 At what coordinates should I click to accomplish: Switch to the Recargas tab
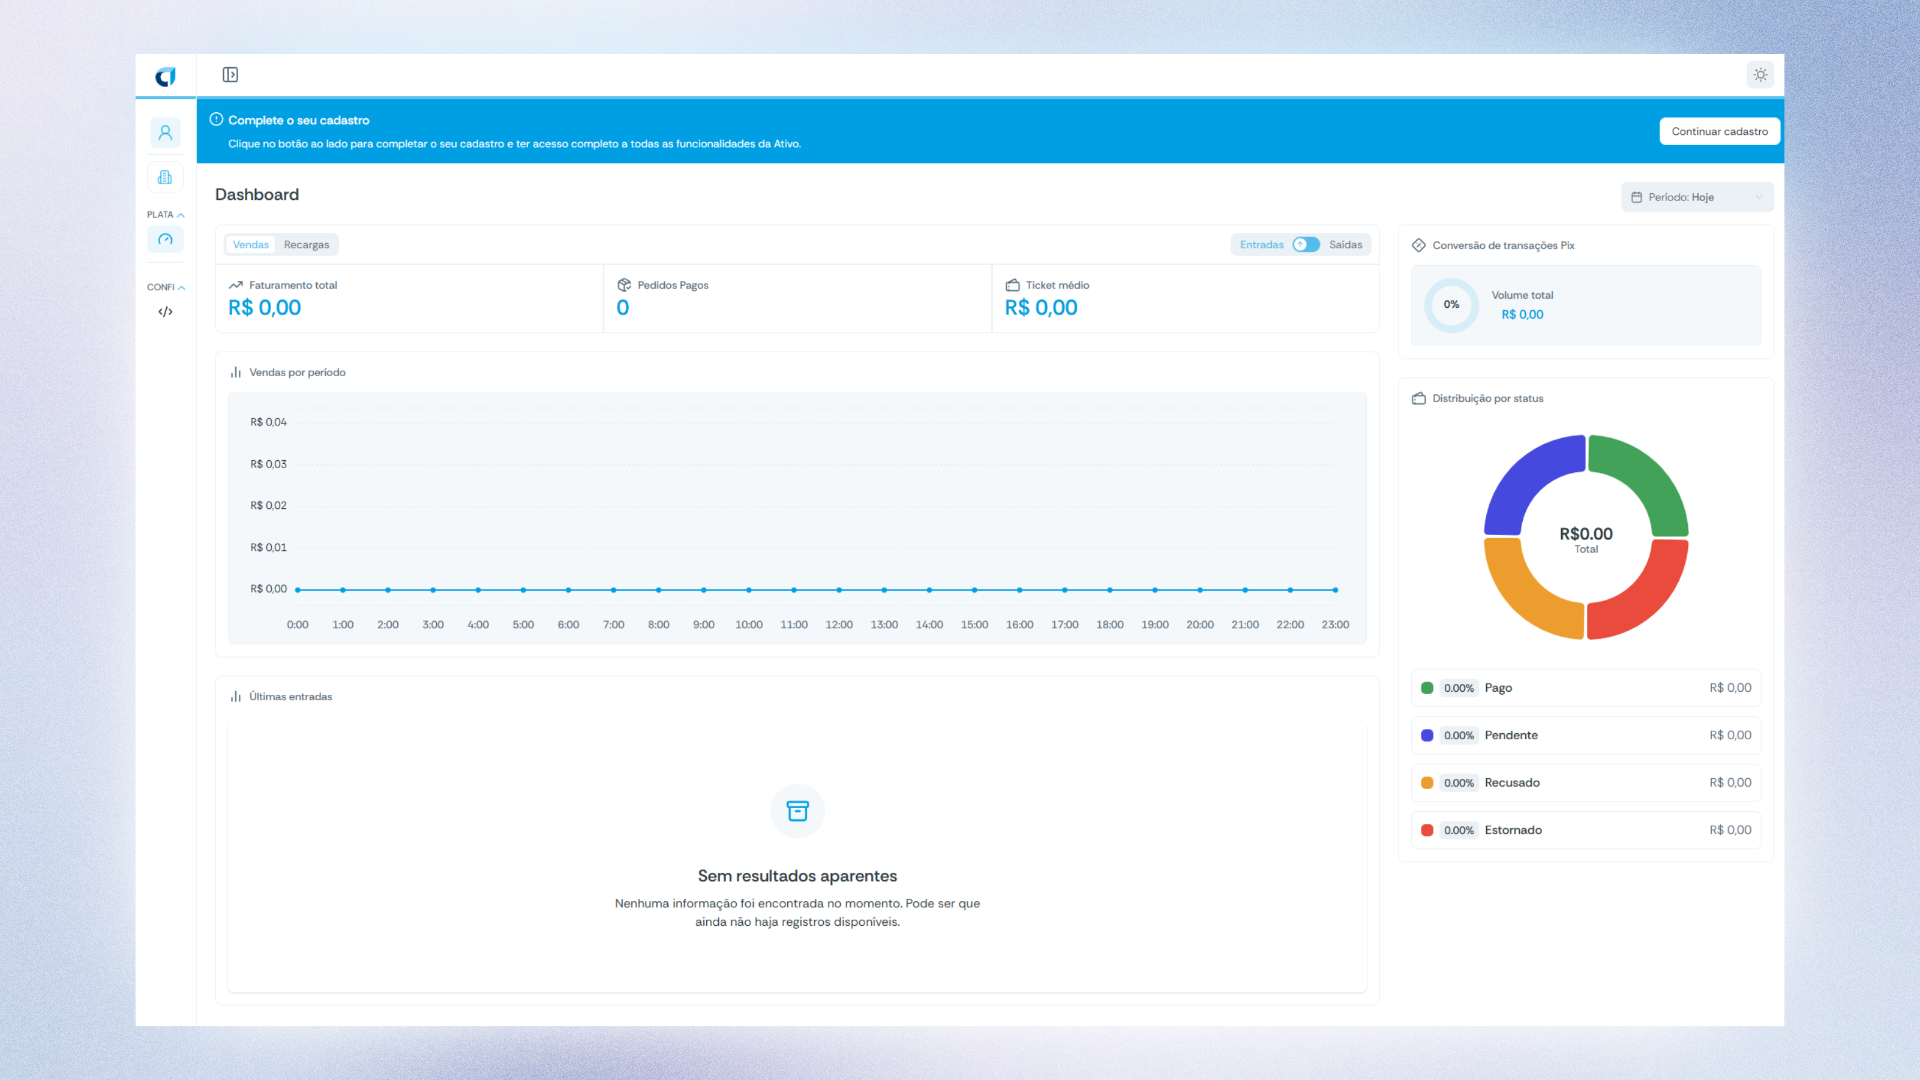coord(306,245)
